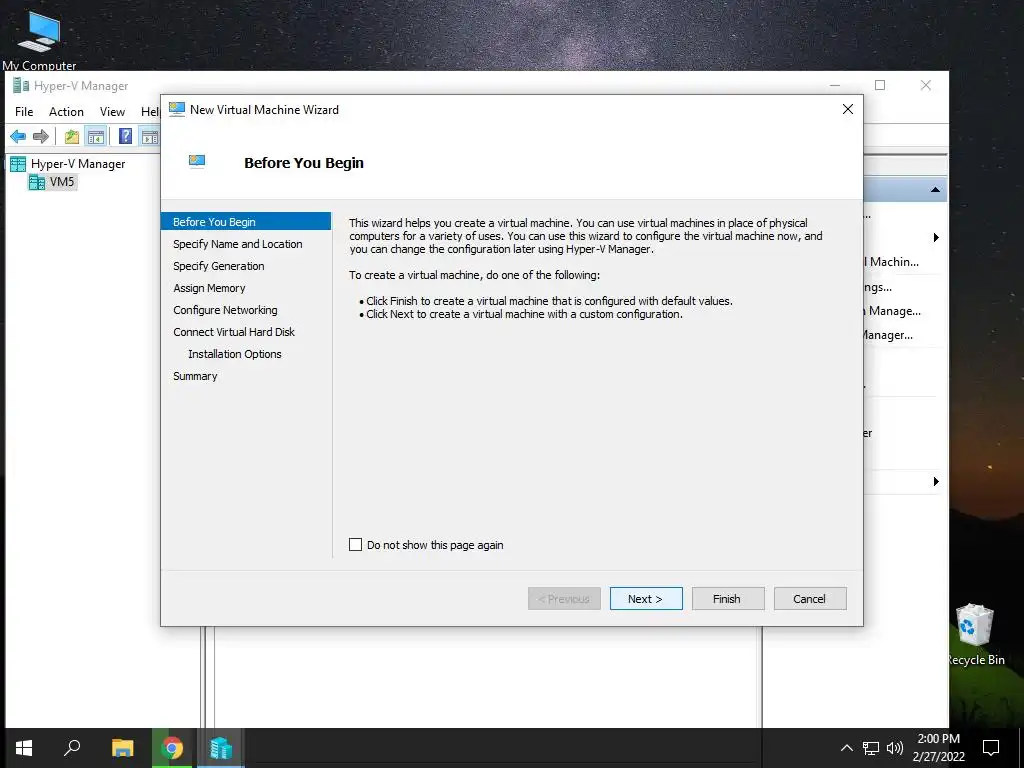The image size is (1024, 768).
Task: Open the Windows Start menu
Action: (x=24, y=748)
